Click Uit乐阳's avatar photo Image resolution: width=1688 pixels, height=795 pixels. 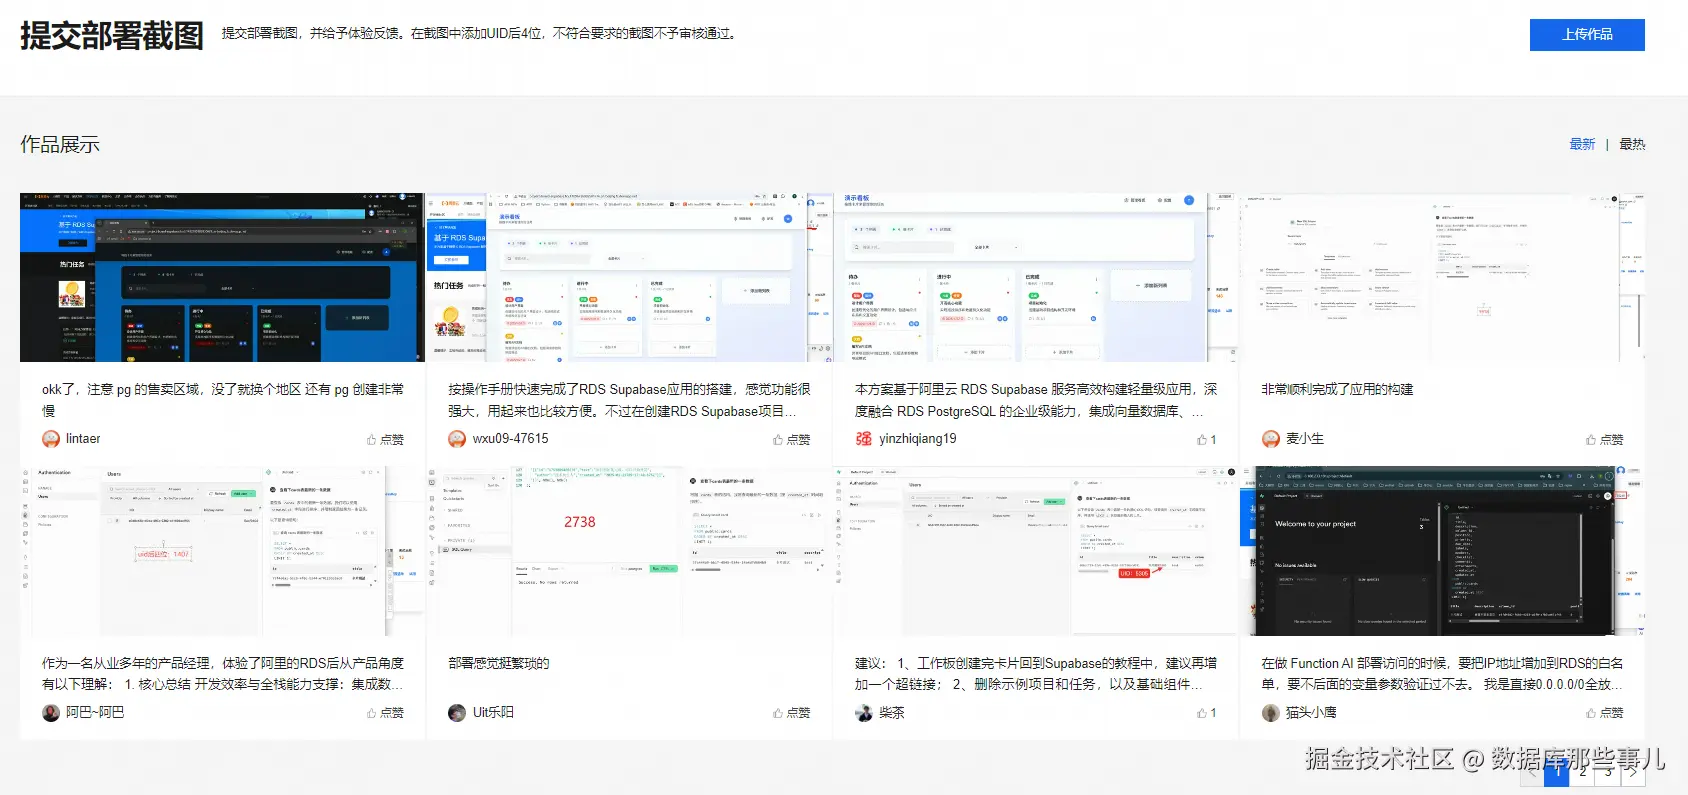tap(457, 713)
